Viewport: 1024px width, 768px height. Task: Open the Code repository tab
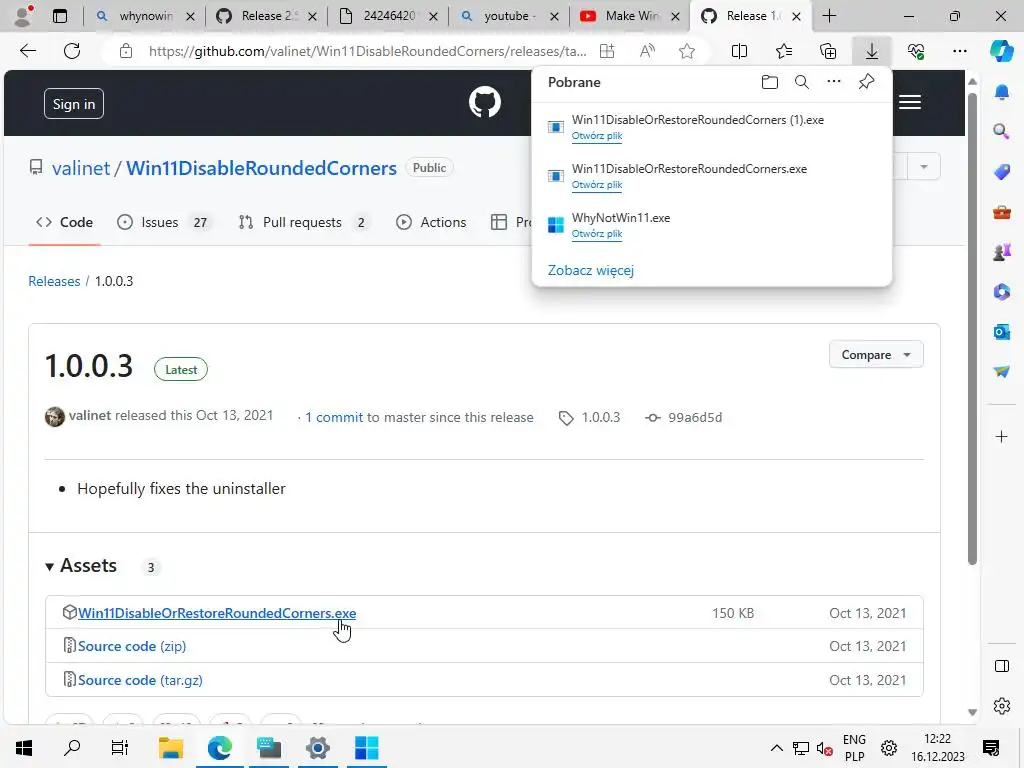(x=64, y=222)
